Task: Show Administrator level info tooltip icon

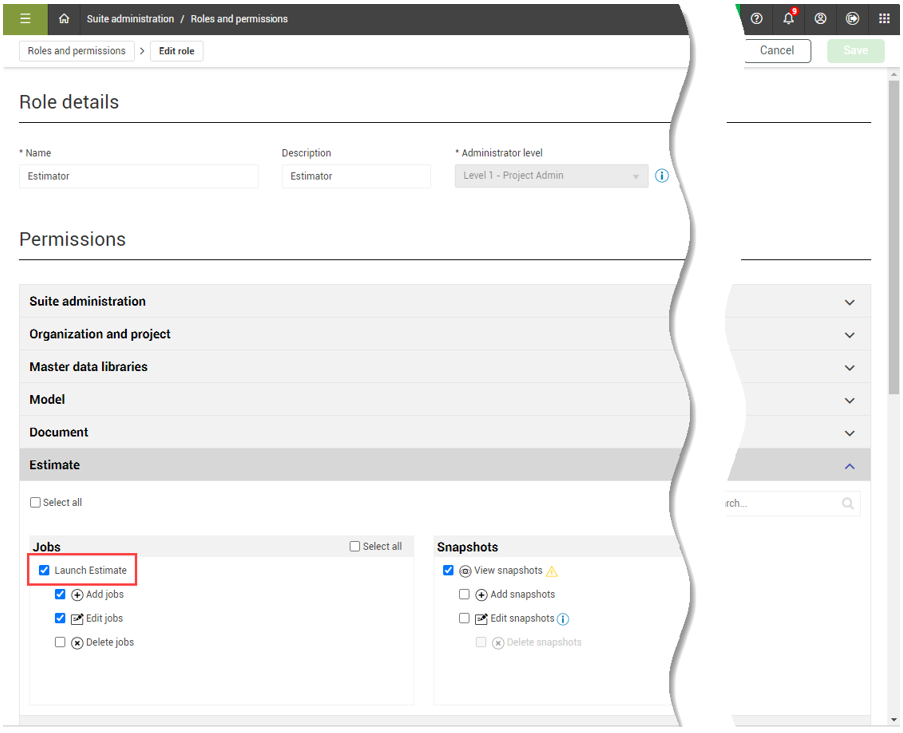Action: point(661,176)
